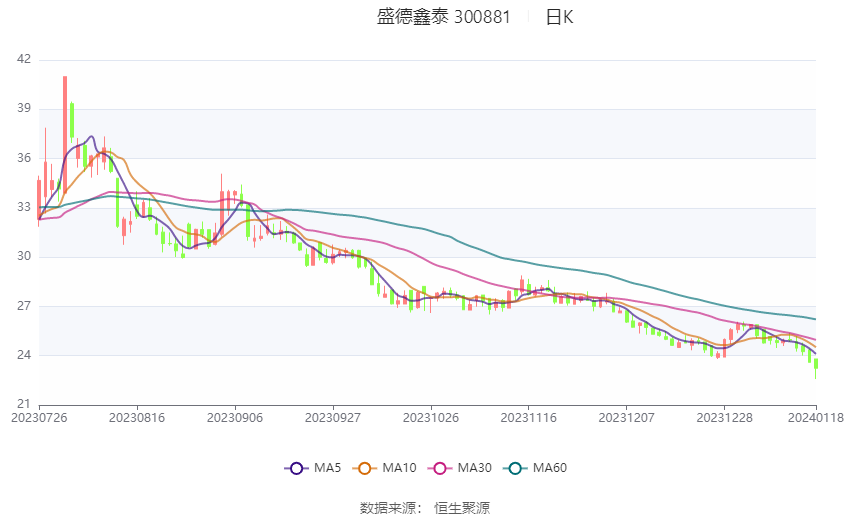Toggle the MA5 legend series
Screen dimensions: 850x516
[313, 468]
